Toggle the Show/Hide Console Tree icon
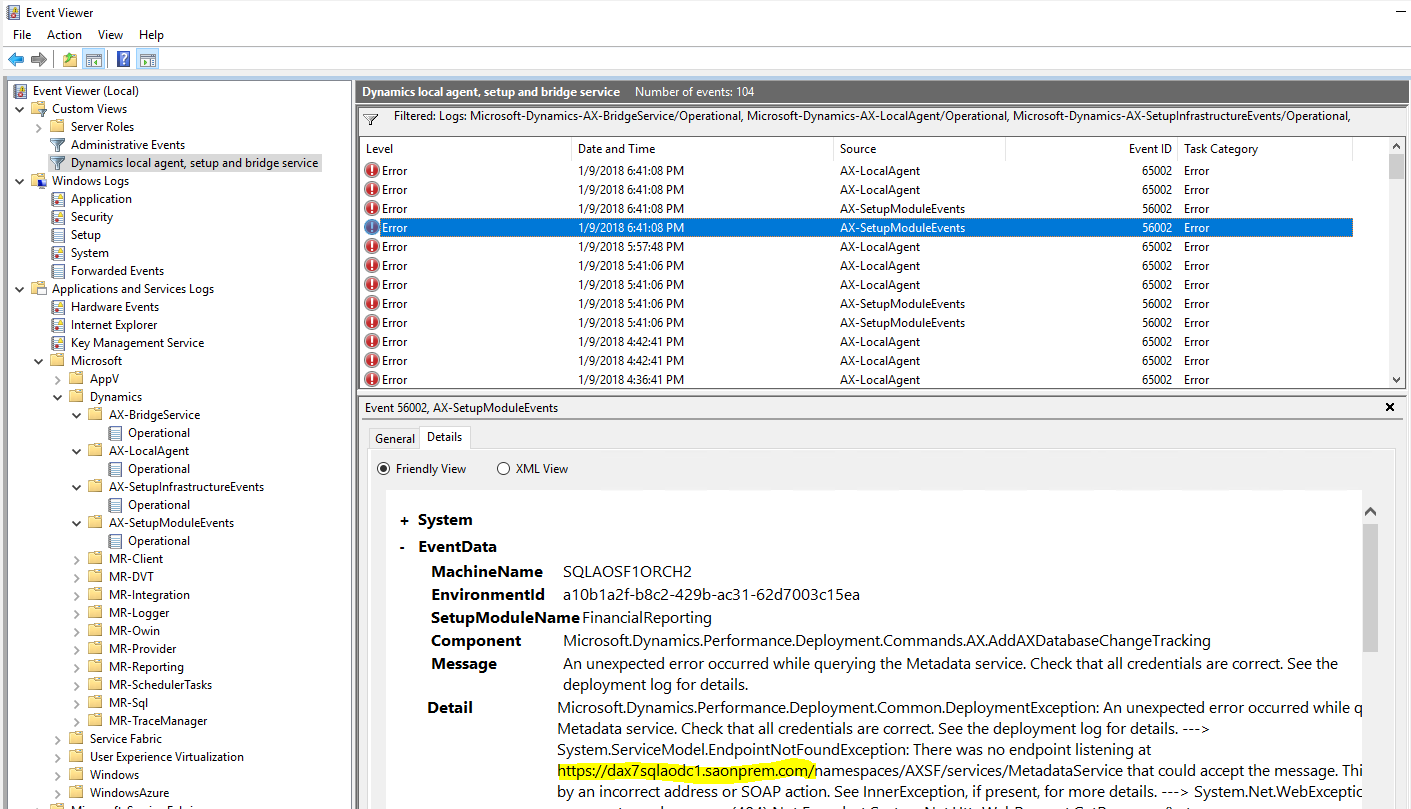The image size is (1411, 809). (93, 60)
